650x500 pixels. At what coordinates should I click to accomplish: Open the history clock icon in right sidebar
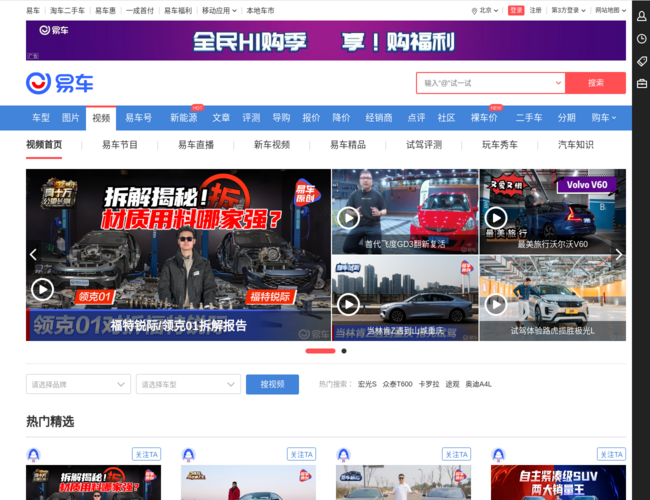[641, 39]
